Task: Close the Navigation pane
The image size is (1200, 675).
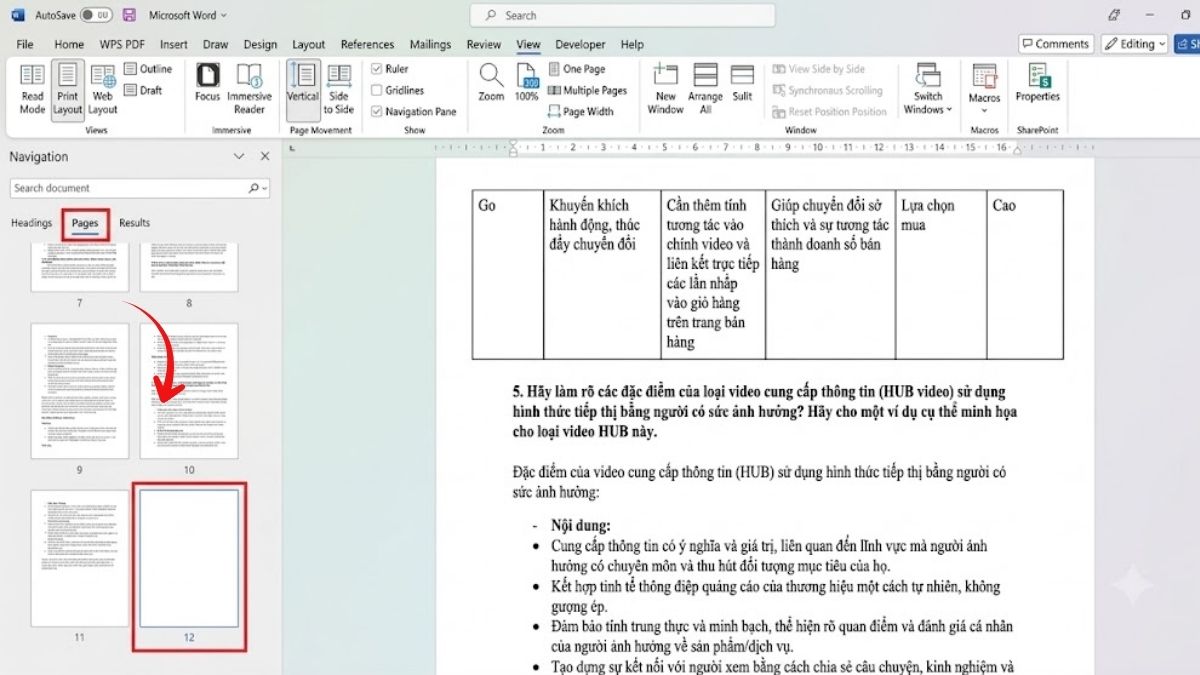Action: pos(265,156)
